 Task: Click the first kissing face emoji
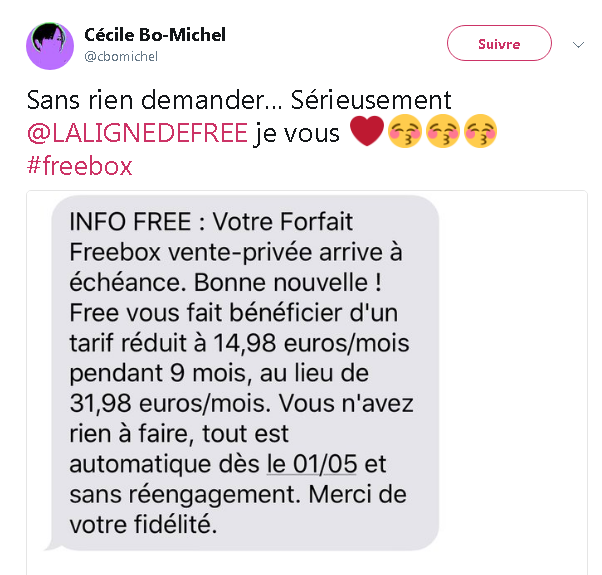tap(406, 132)
